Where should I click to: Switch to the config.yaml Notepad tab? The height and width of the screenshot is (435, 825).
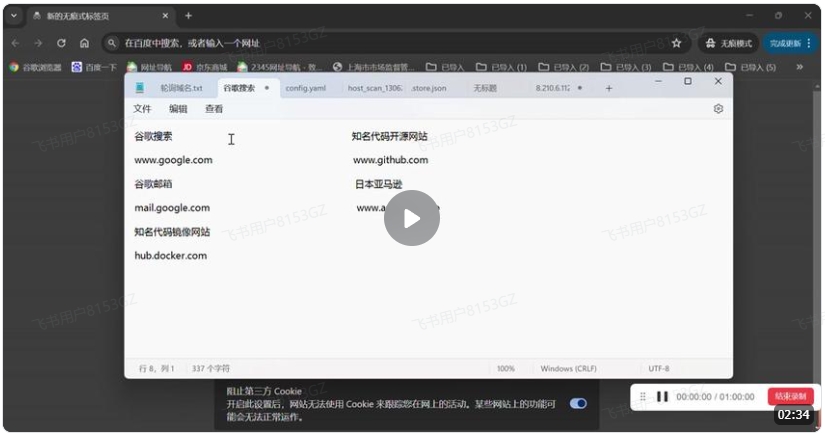point(306,88)
